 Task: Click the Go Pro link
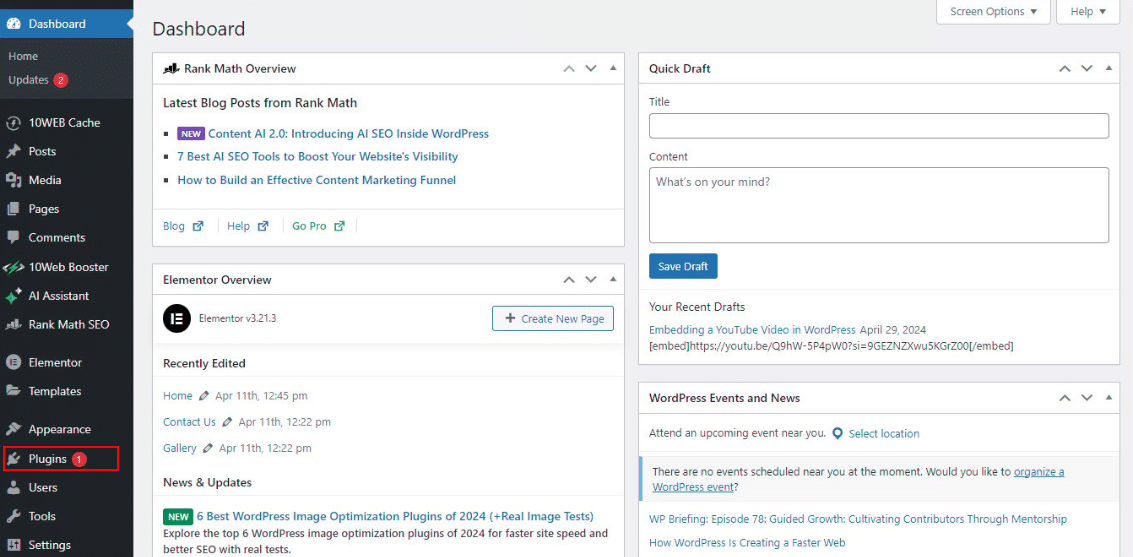coord(309,226)
